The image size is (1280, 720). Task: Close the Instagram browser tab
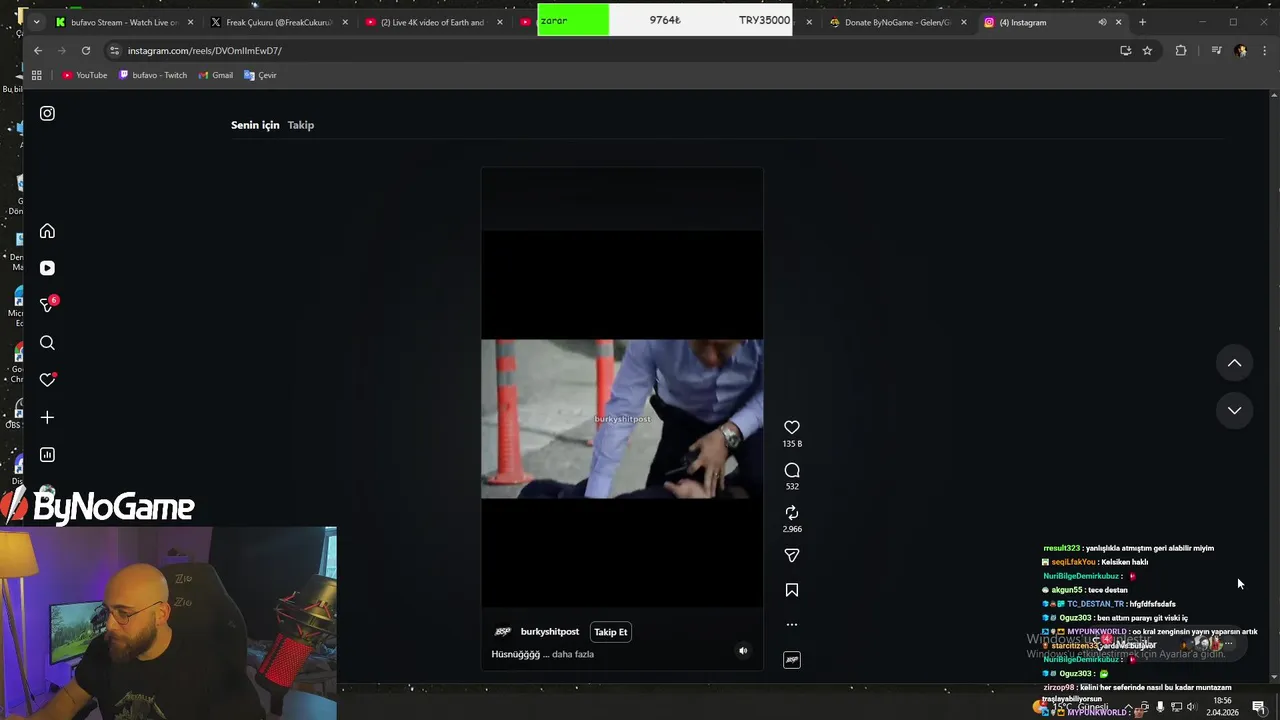[x=1118, y=22]
